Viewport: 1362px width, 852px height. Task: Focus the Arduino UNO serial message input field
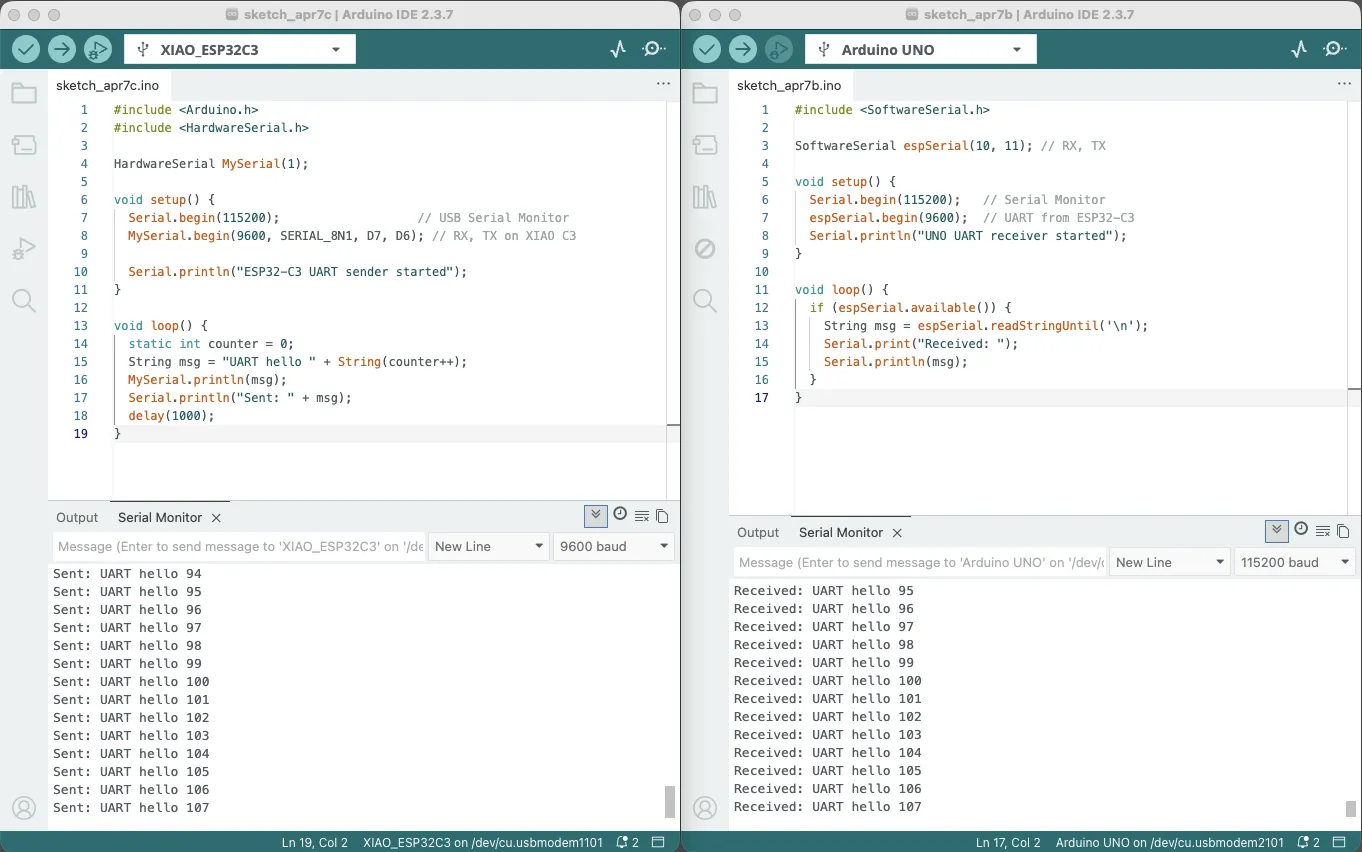pos(921,562)
